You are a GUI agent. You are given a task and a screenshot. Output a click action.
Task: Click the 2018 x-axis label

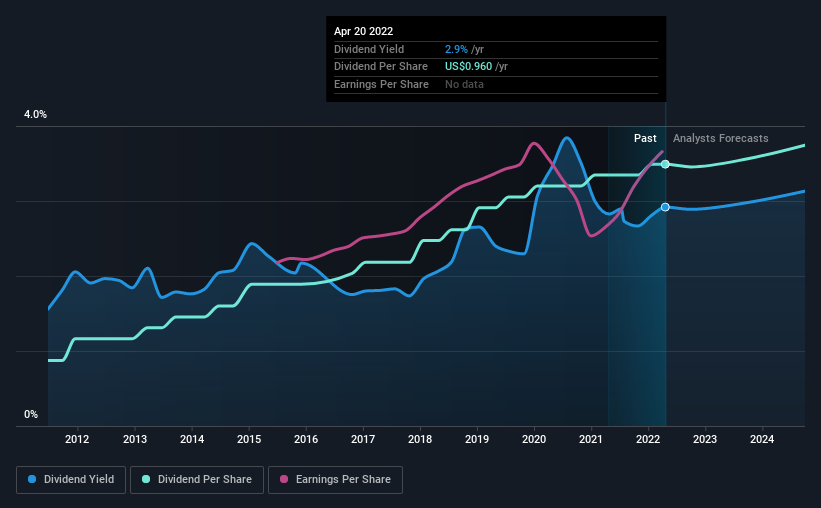(420, 439)
